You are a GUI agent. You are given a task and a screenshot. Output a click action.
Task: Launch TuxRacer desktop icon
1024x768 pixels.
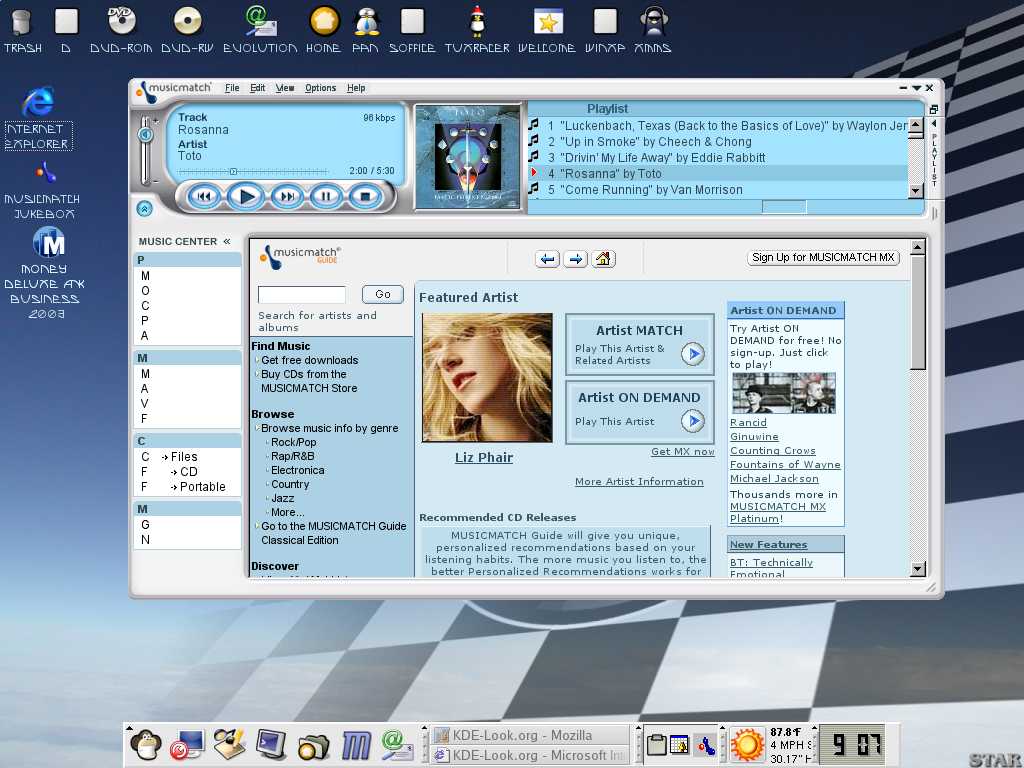click(x=477, y=29)
